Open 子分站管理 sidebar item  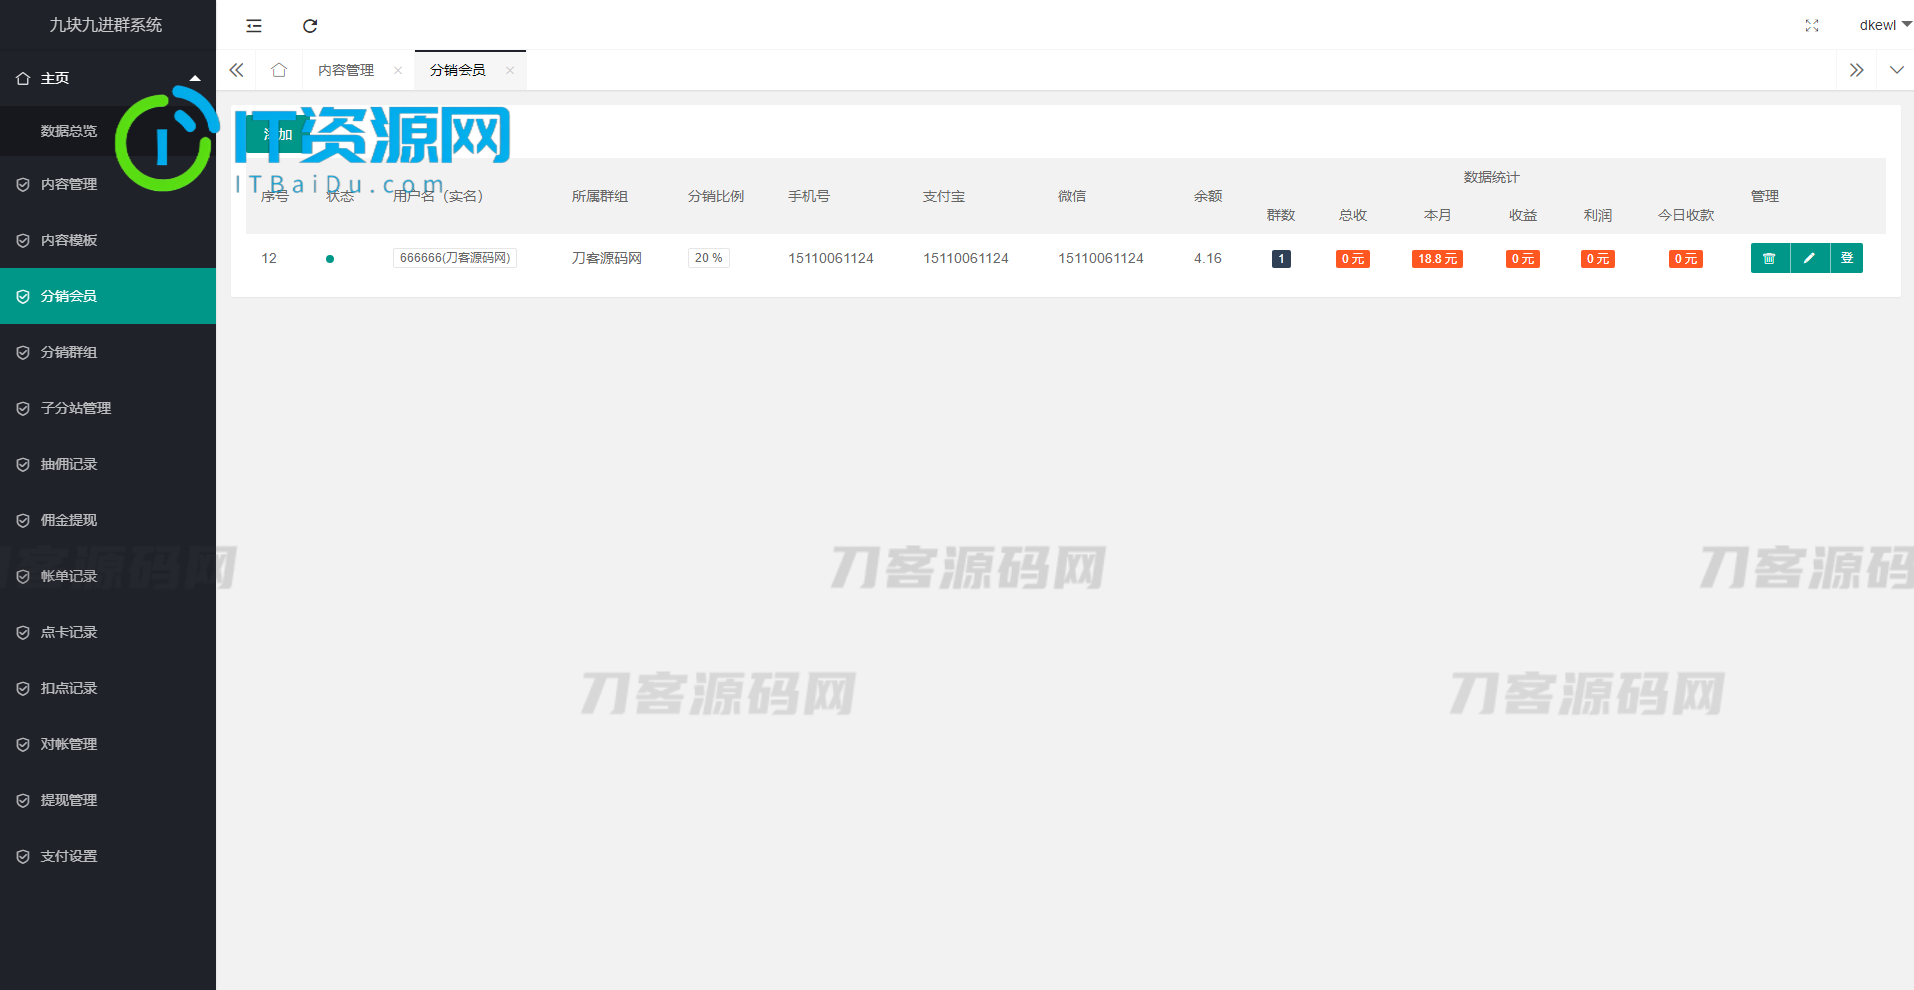108,408
